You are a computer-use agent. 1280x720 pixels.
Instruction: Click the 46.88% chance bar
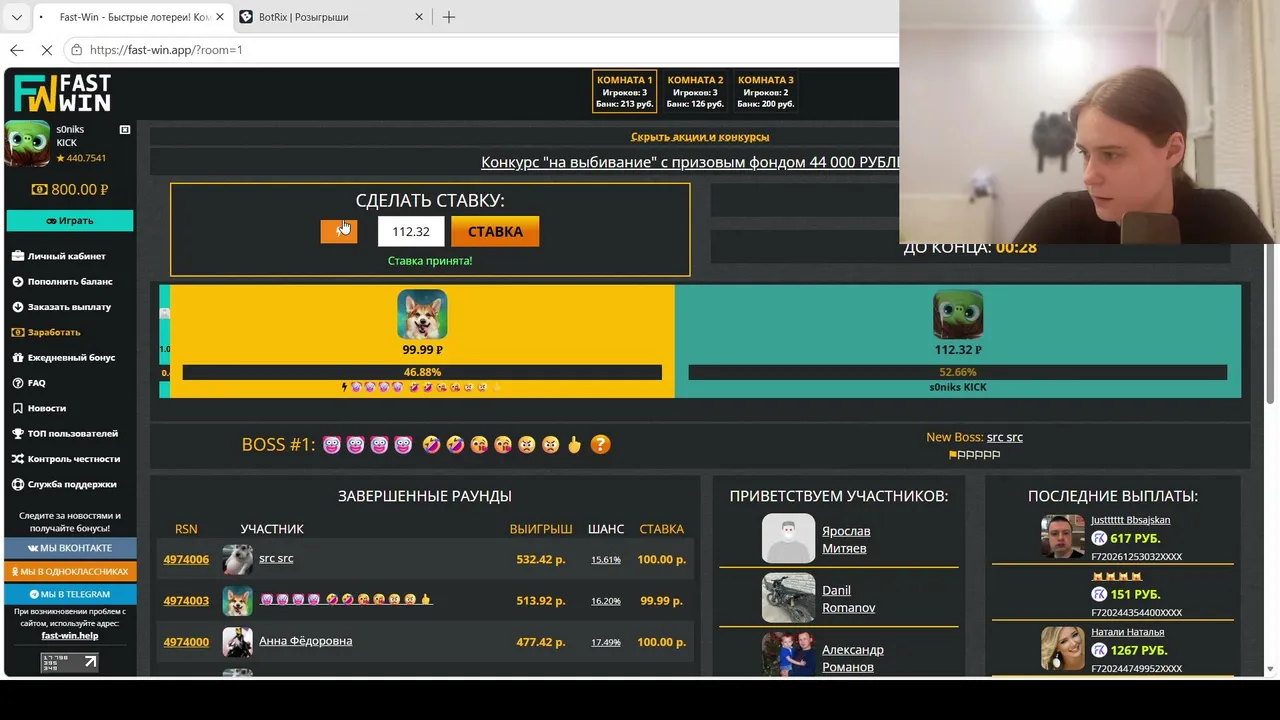pos(422,372)
